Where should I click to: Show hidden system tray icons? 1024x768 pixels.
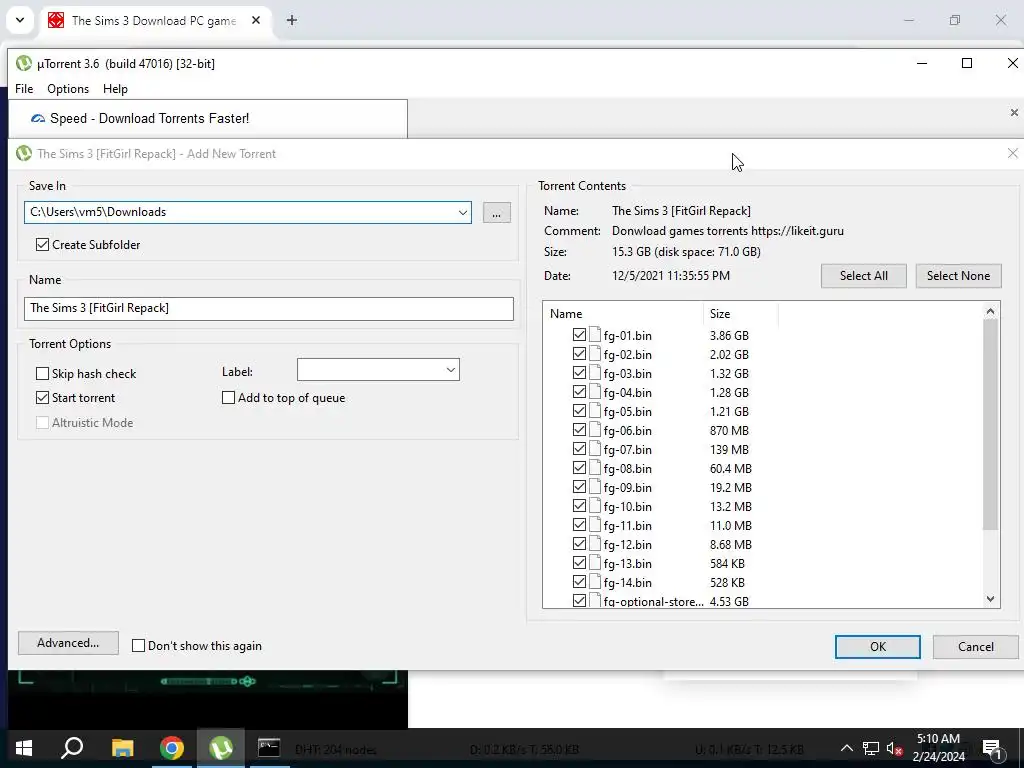846,748
